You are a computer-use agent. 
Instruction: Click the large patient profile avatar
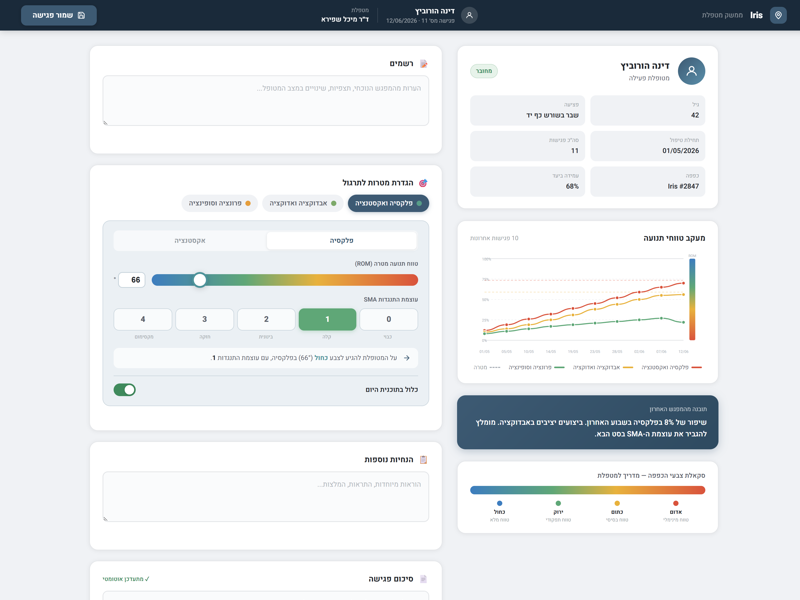[691, 71]
